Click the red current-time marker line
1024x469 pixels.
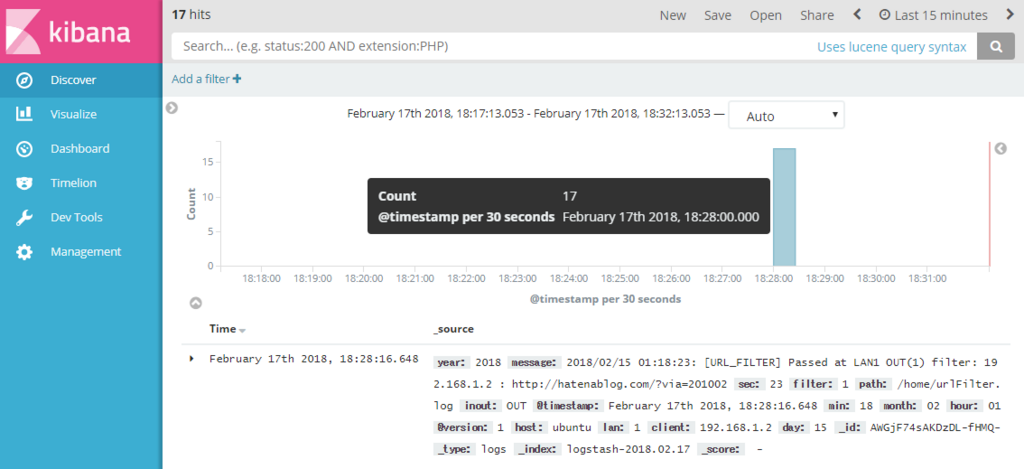tap(989, 204)
